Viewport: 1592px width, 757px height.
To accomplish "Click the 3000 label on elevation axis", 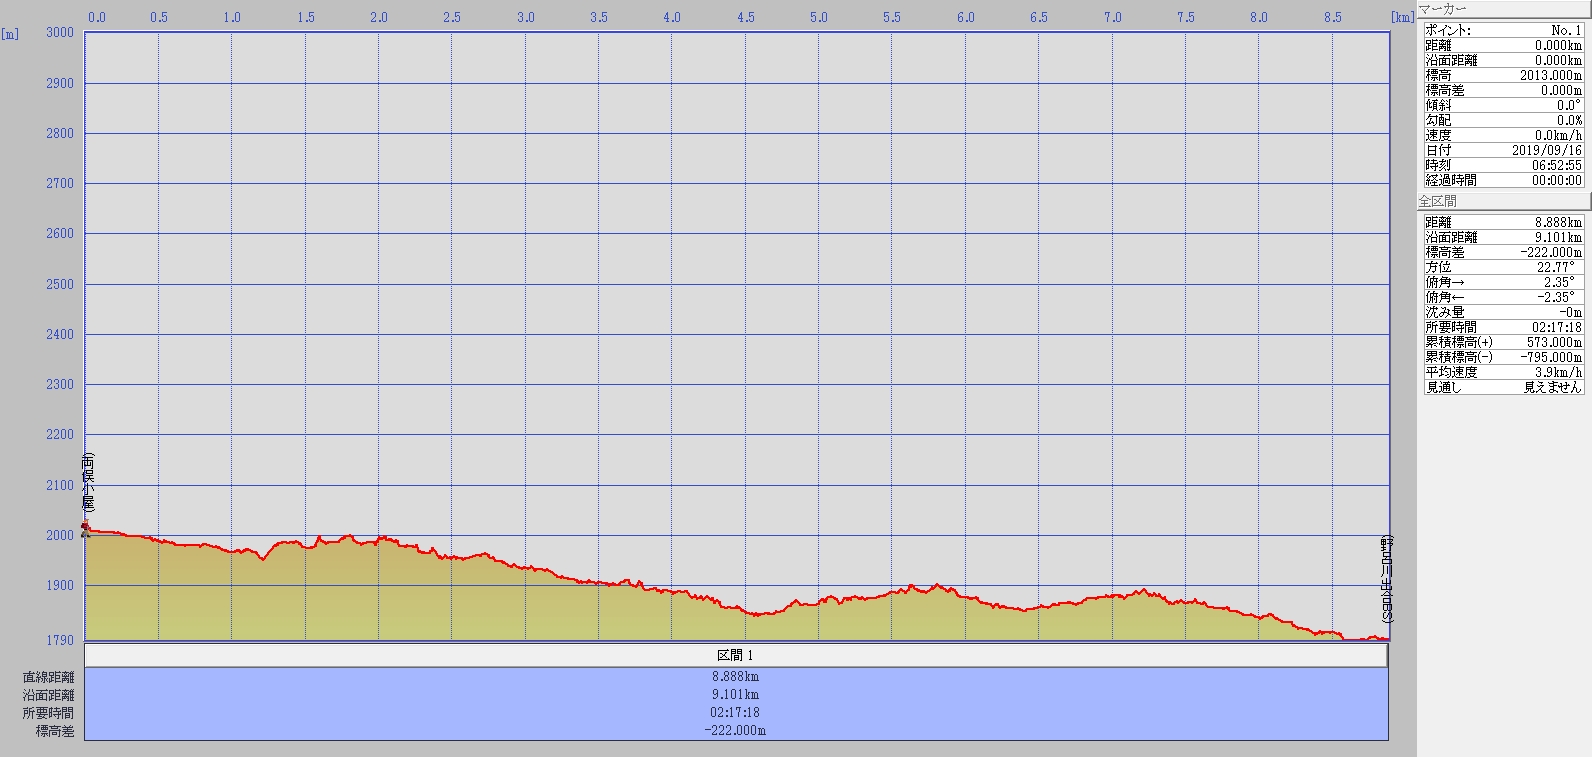I will click(x=60, y=32).
